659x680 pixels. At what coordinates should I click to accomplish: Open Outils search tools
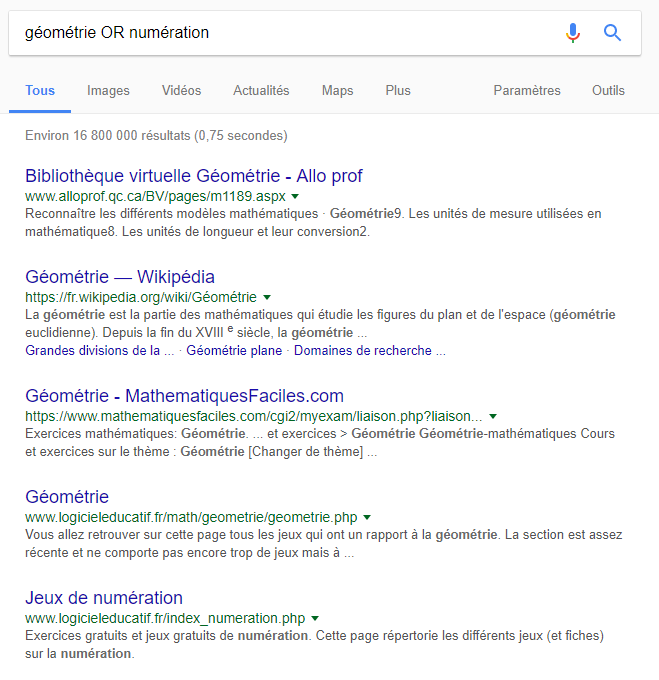tap(608, 90)
